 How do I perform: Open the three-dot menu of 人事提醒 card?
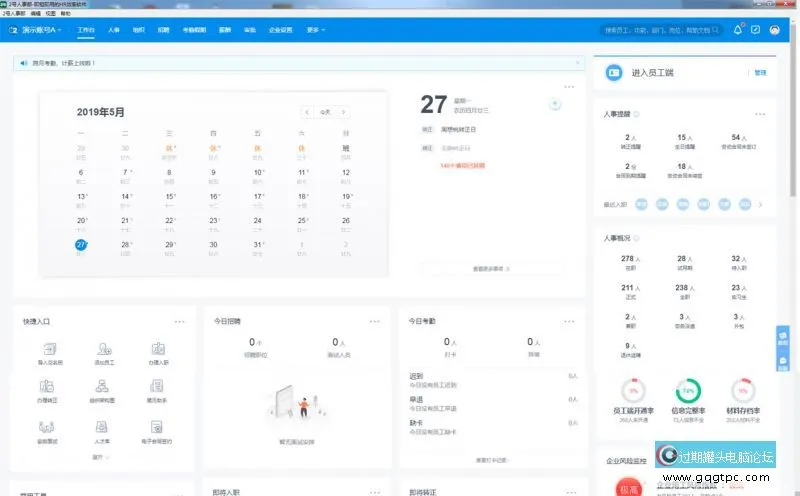(760, 114)
